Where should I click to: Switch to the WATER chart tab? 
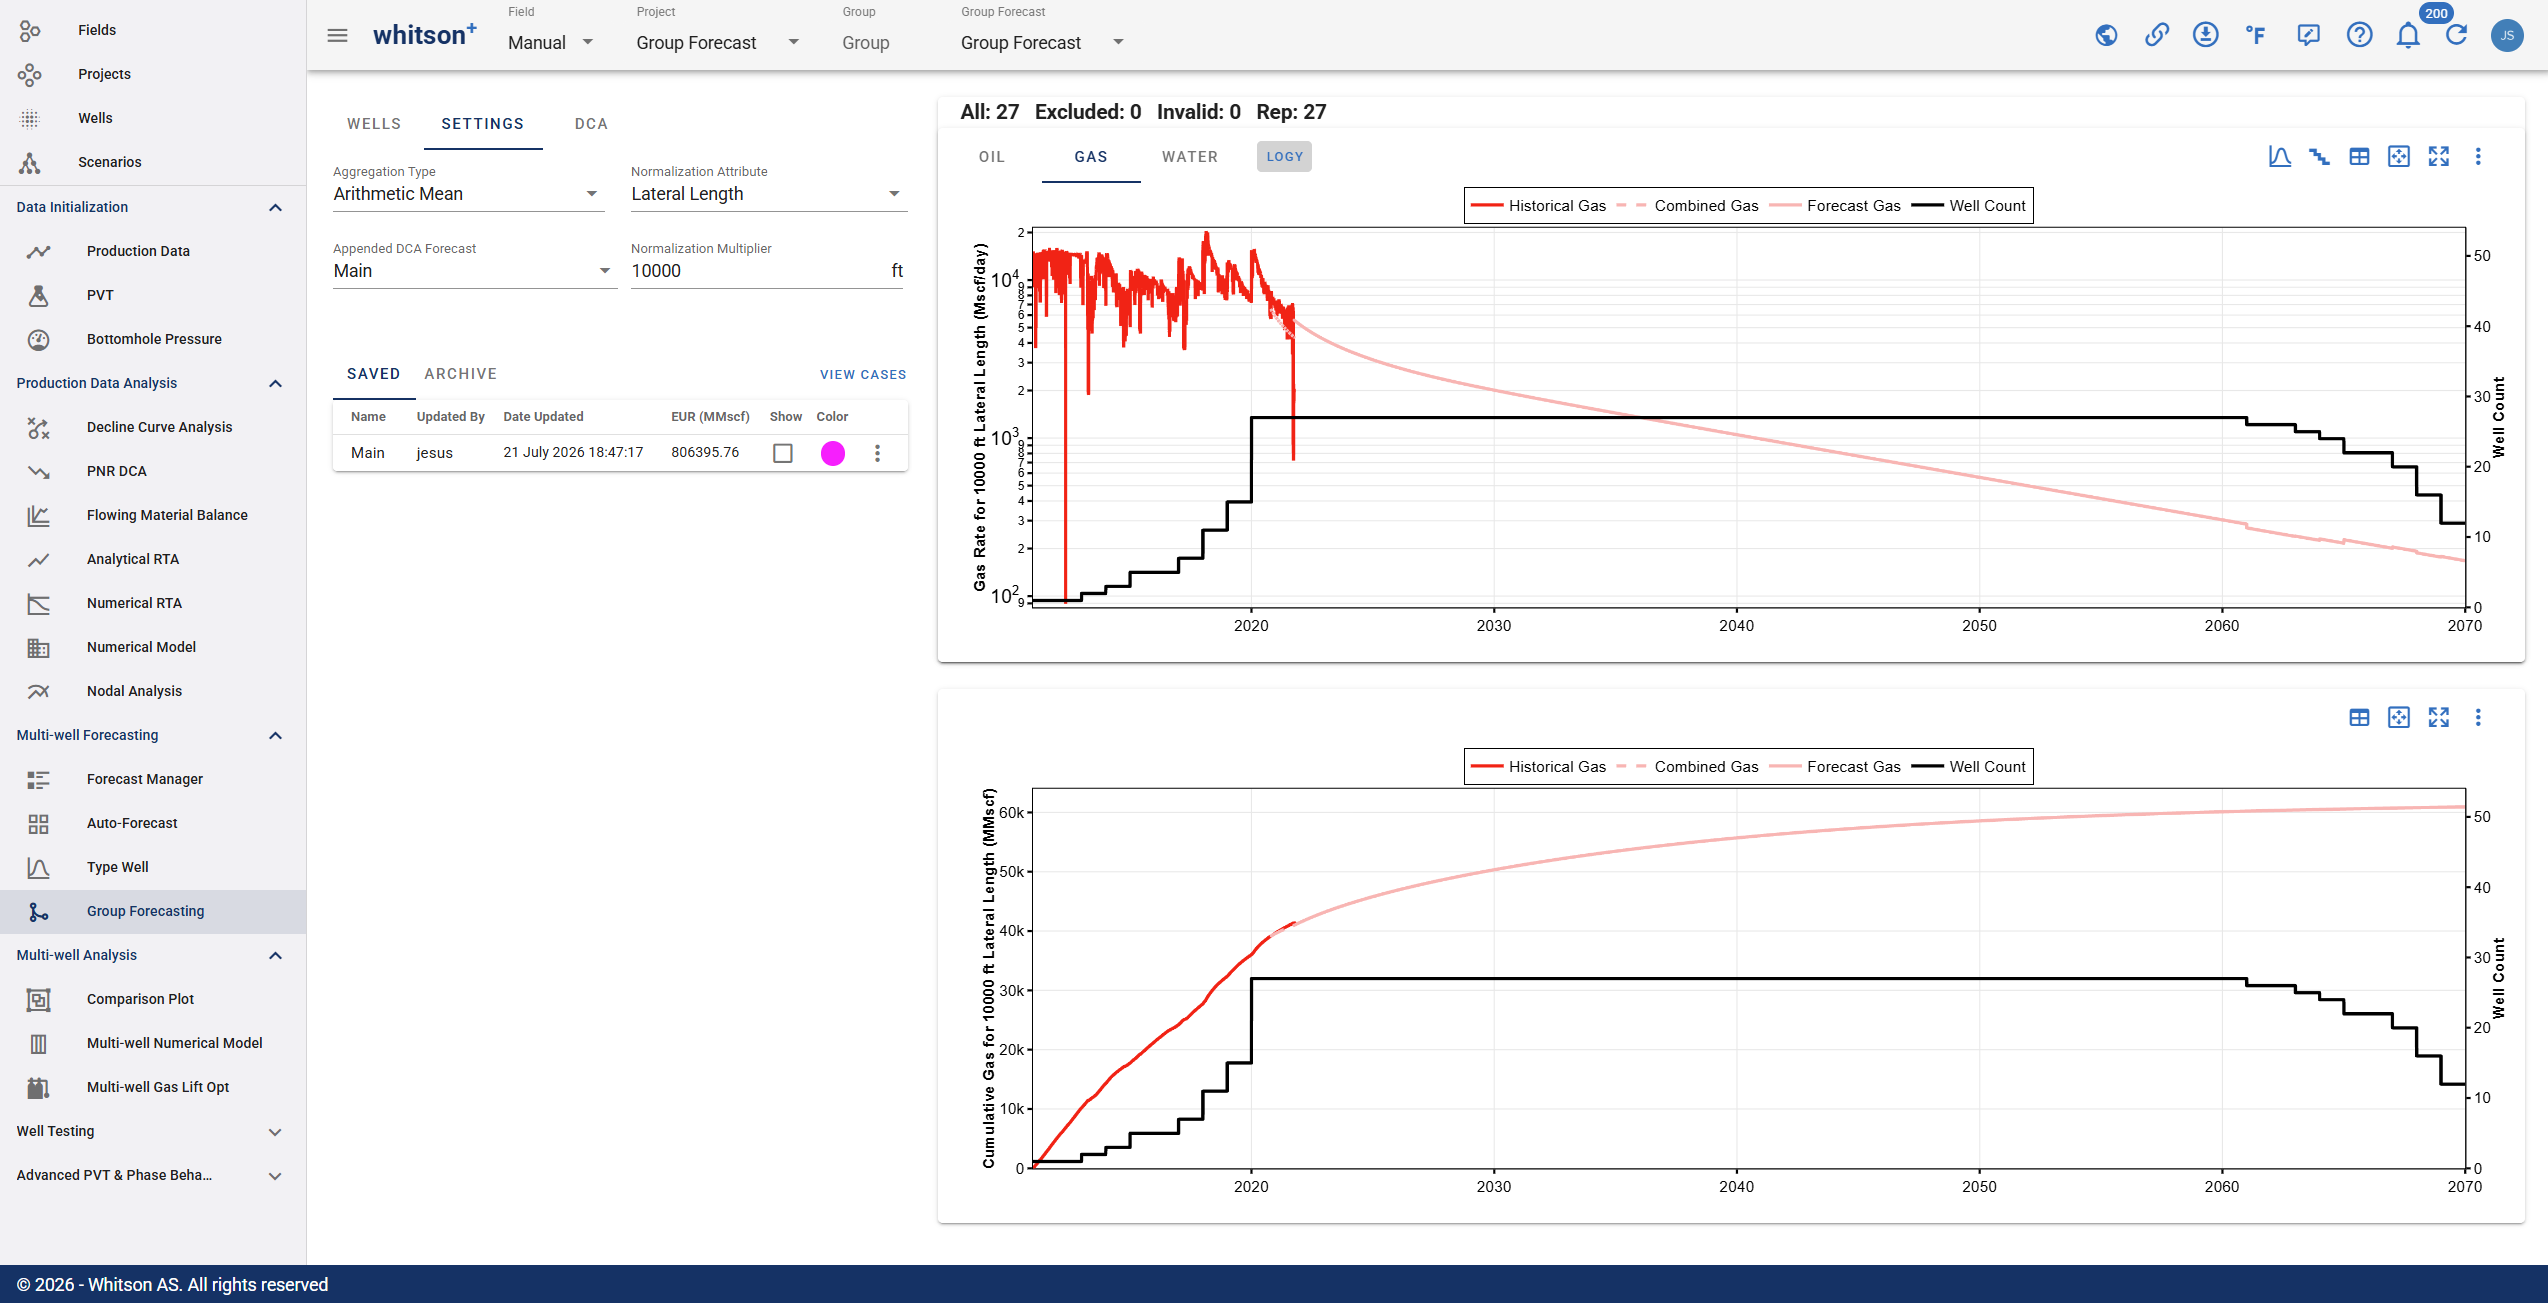coord(1190,157)
